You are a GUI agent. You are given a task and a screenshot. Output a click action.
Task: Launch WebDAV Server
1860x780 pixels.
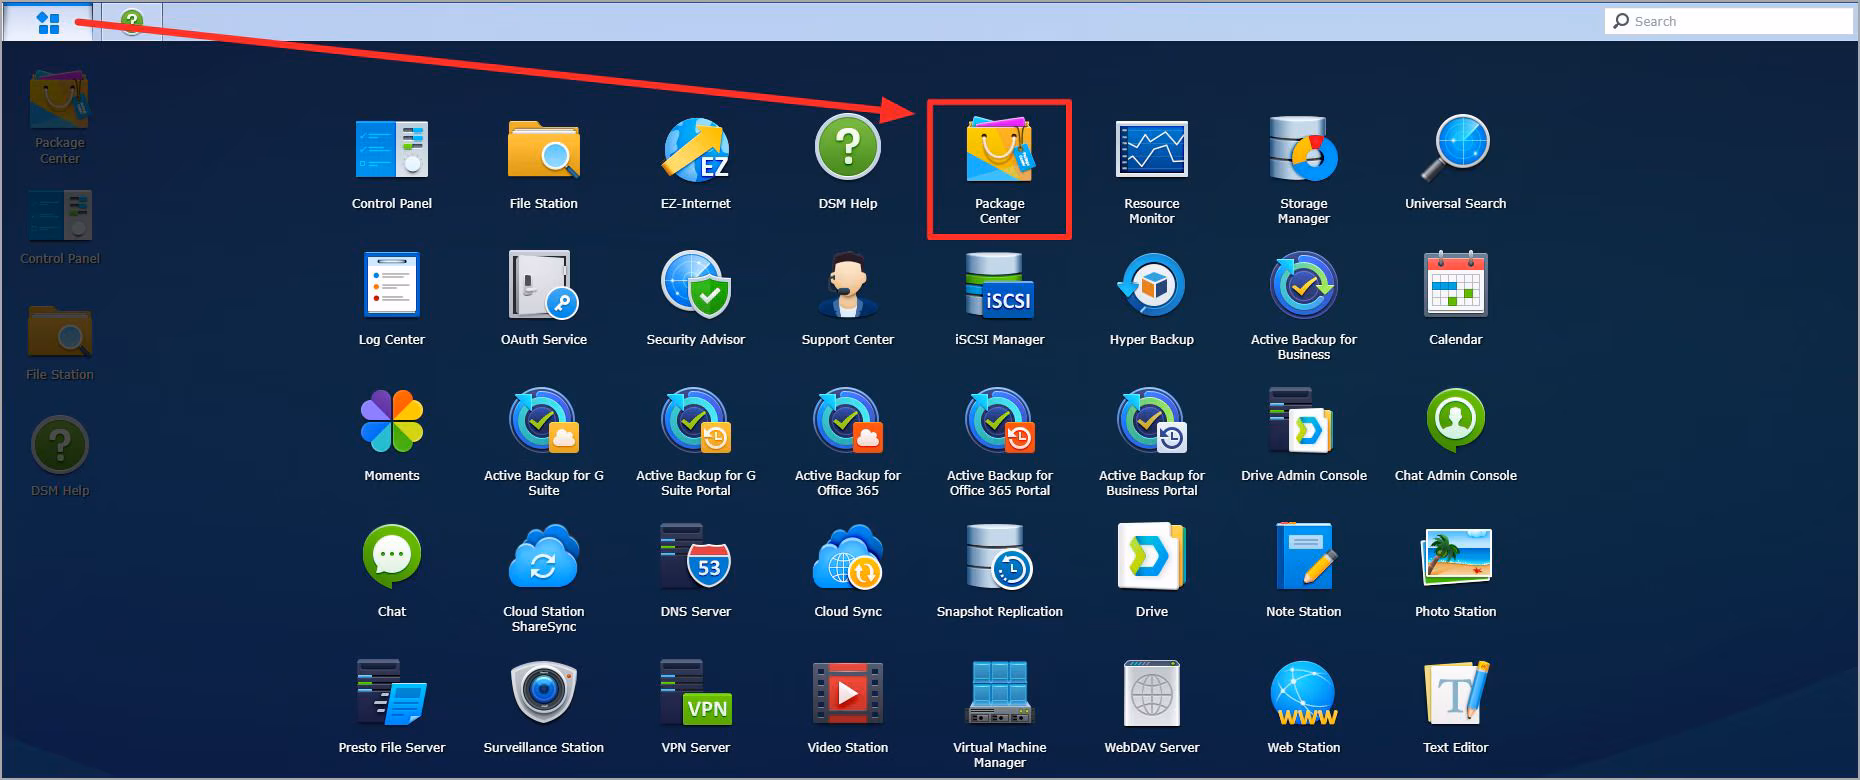(1152, 707)
